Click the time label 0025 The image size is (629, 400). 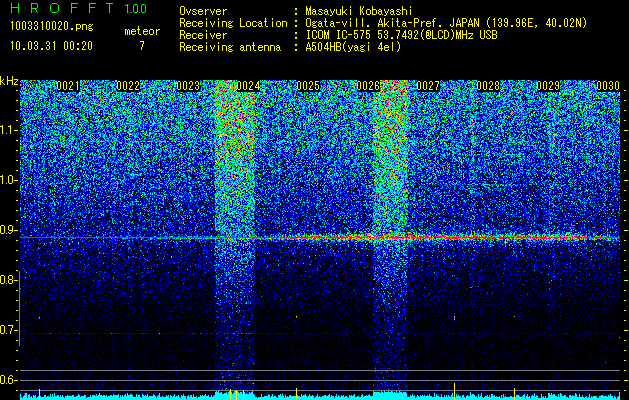tap(308, 86)
